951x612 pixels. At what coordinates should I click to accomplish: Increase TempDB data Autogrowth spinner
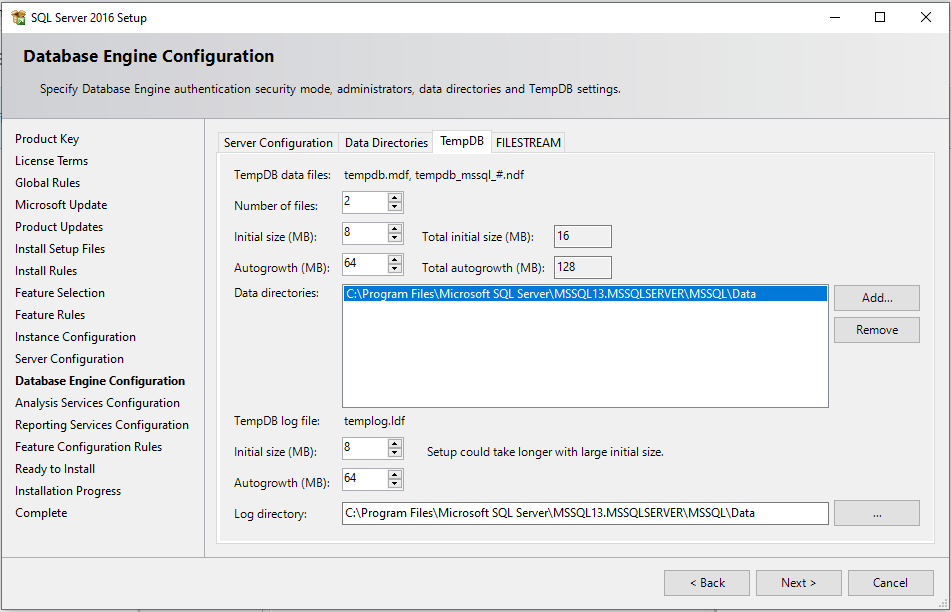(x=395, y=259)
